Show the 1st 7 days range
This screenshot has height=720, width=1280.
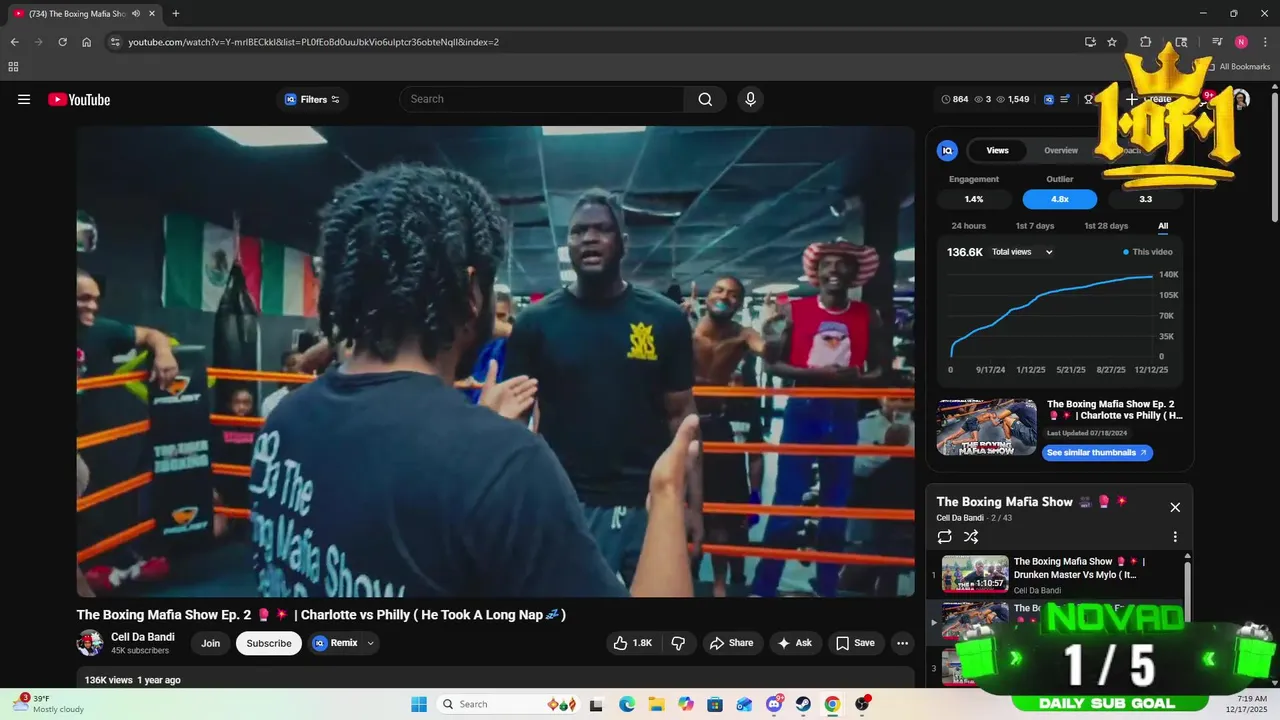point(1035,226)
